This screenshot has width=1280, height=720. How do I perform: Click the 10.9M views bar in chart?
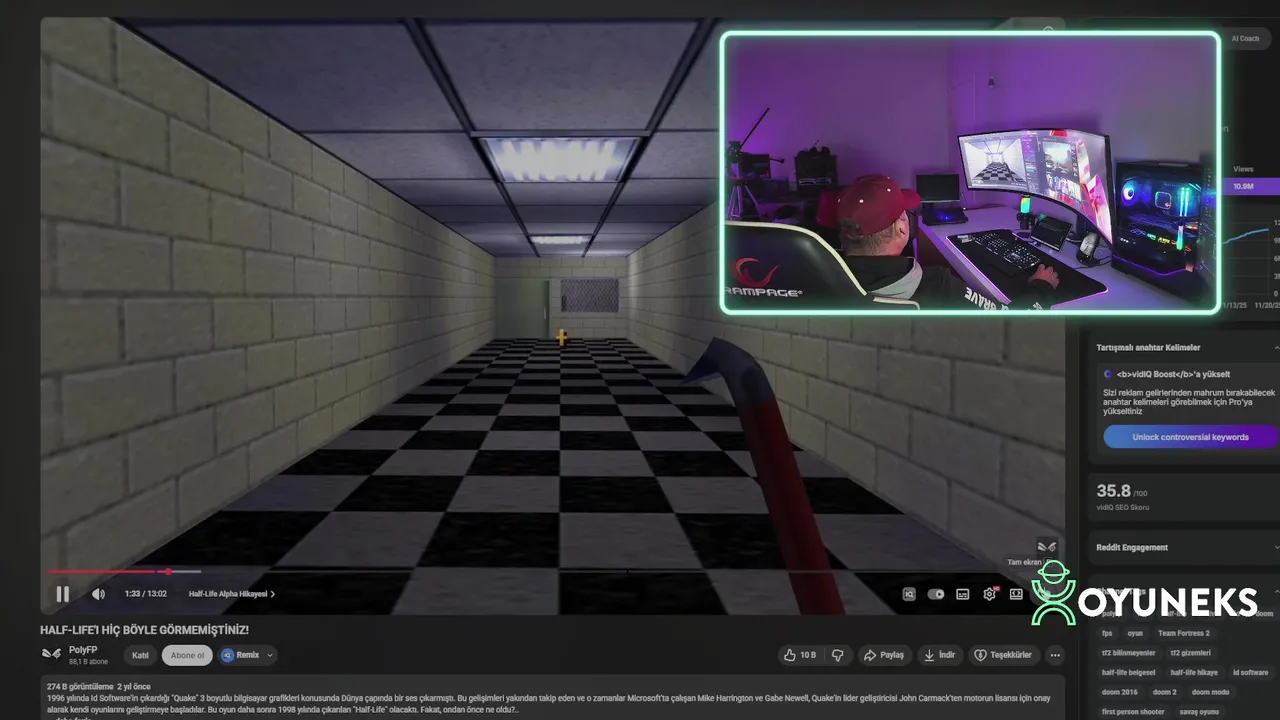click(1251, 186)
